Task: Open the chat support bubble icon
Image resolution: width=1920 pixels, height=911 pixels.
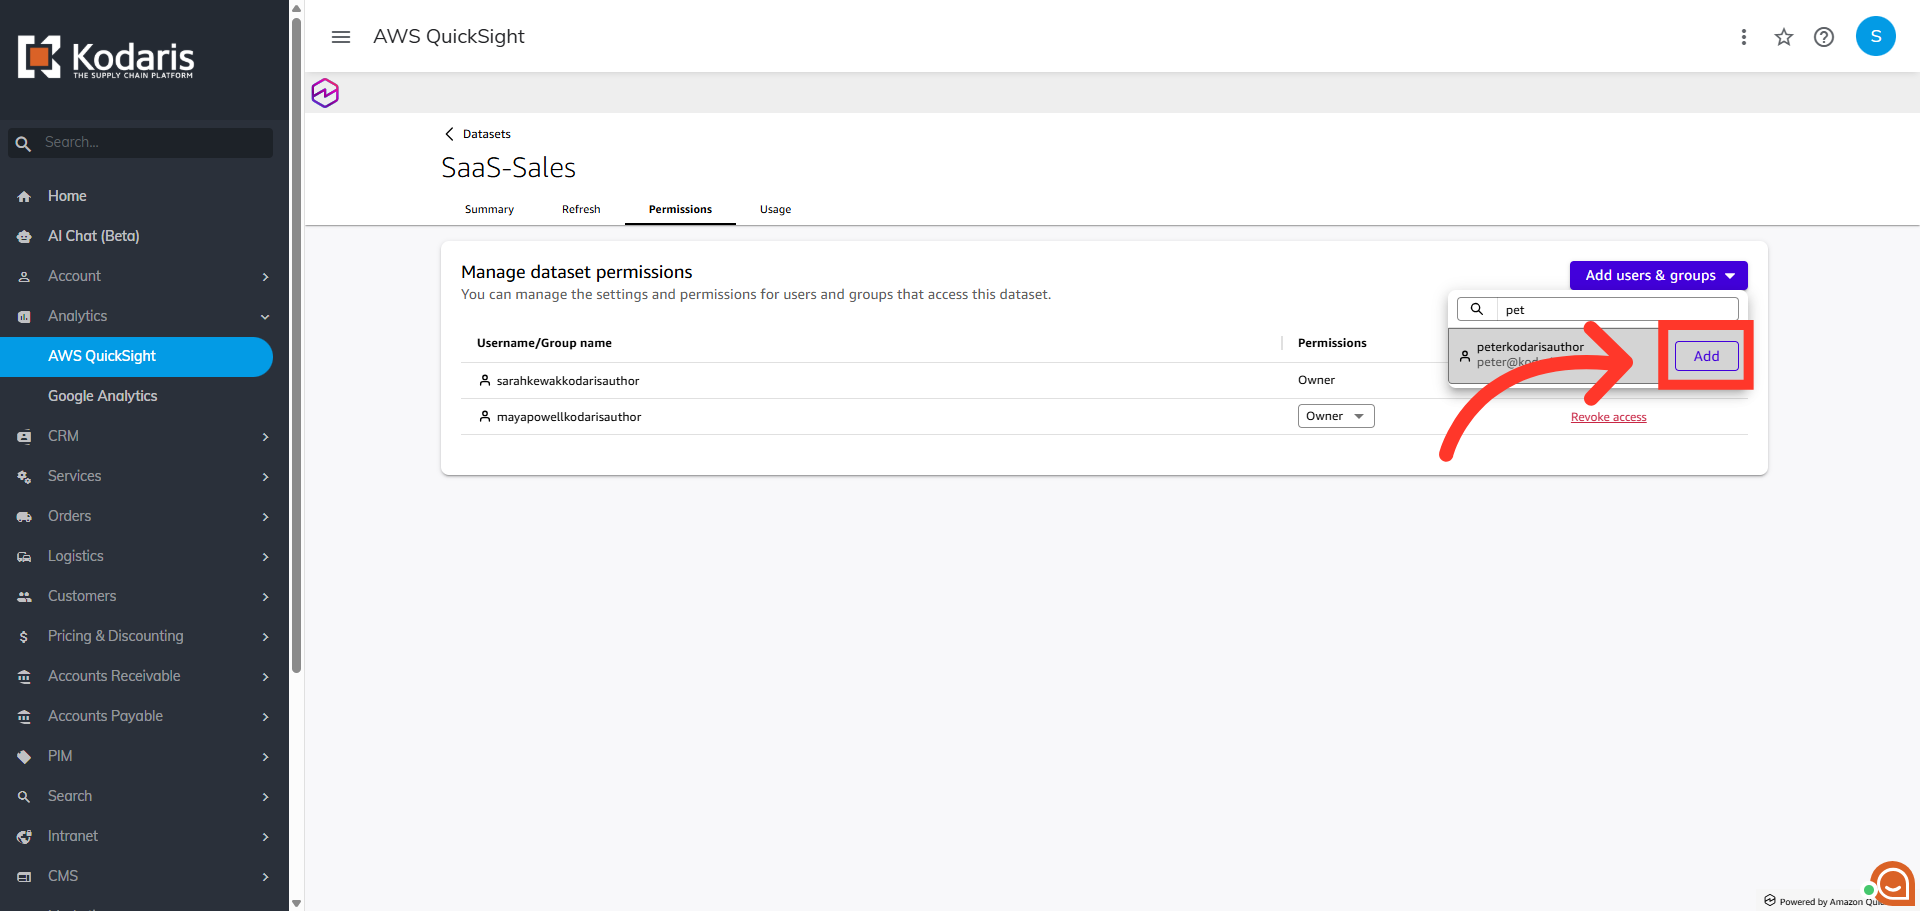Action: (1892, 884)
